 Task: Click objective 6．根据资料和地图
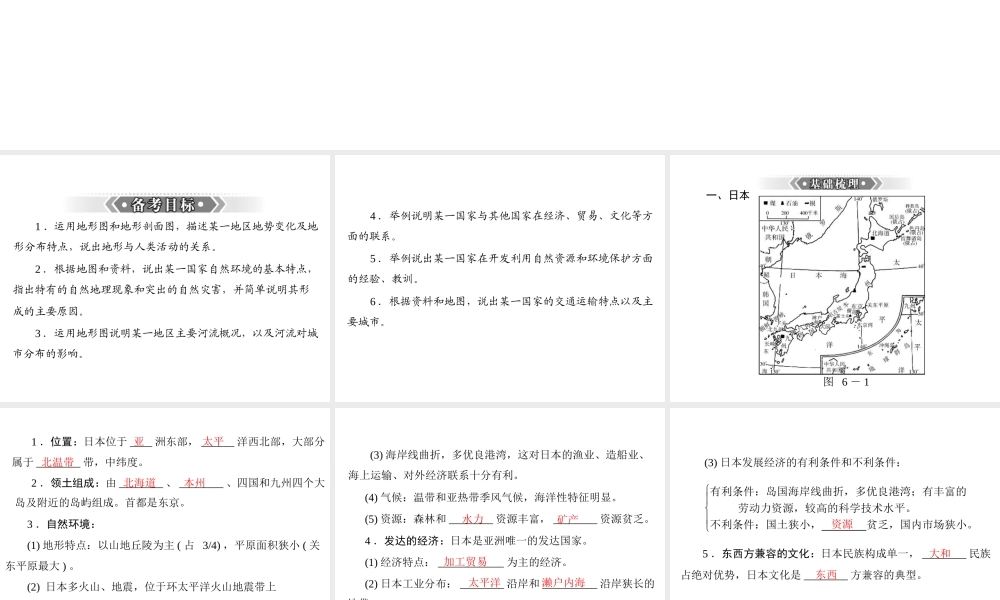pyautogui.click(x=500, y=311)
